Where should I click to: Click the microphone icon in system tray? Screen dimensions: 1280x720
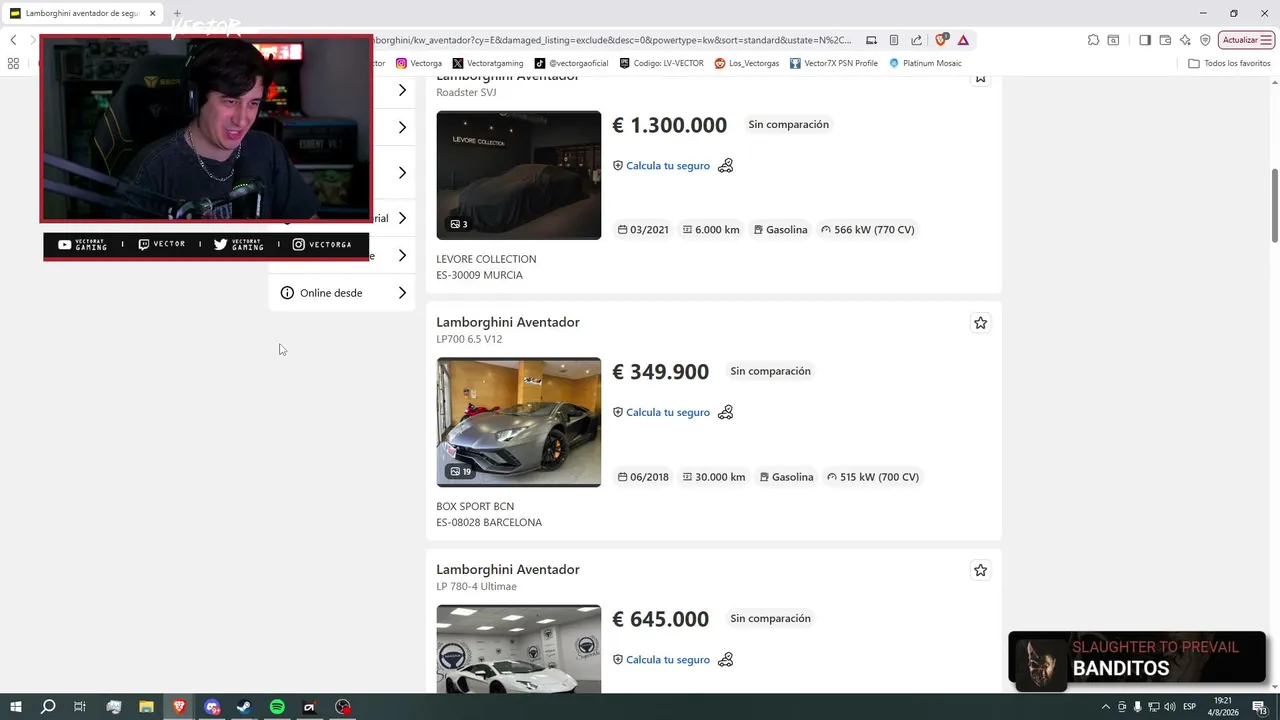pyautogui.click(x=1137, y=707)
